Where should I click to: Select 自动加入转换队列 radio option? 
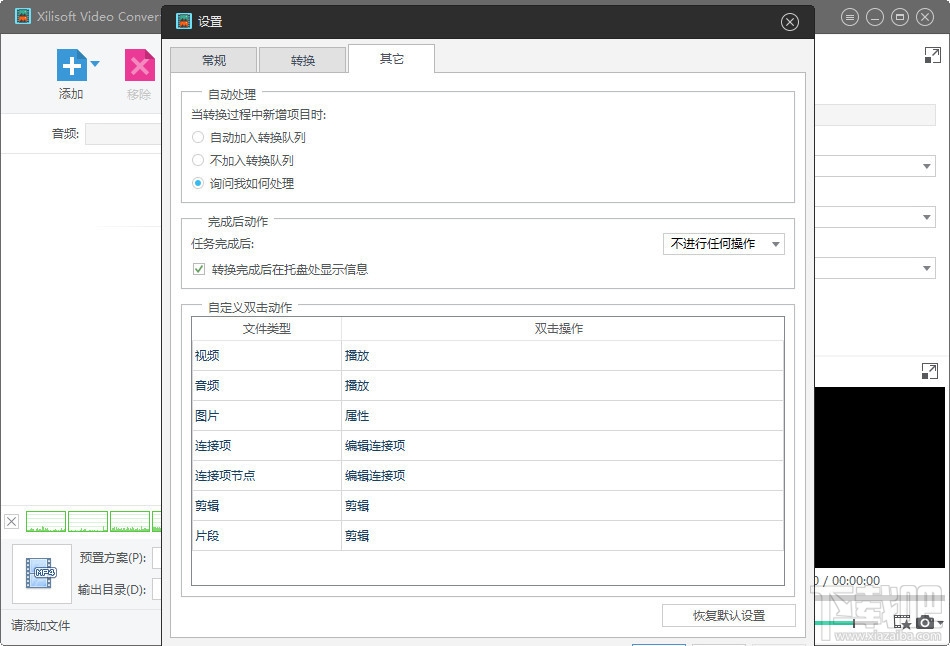point(198,137)
